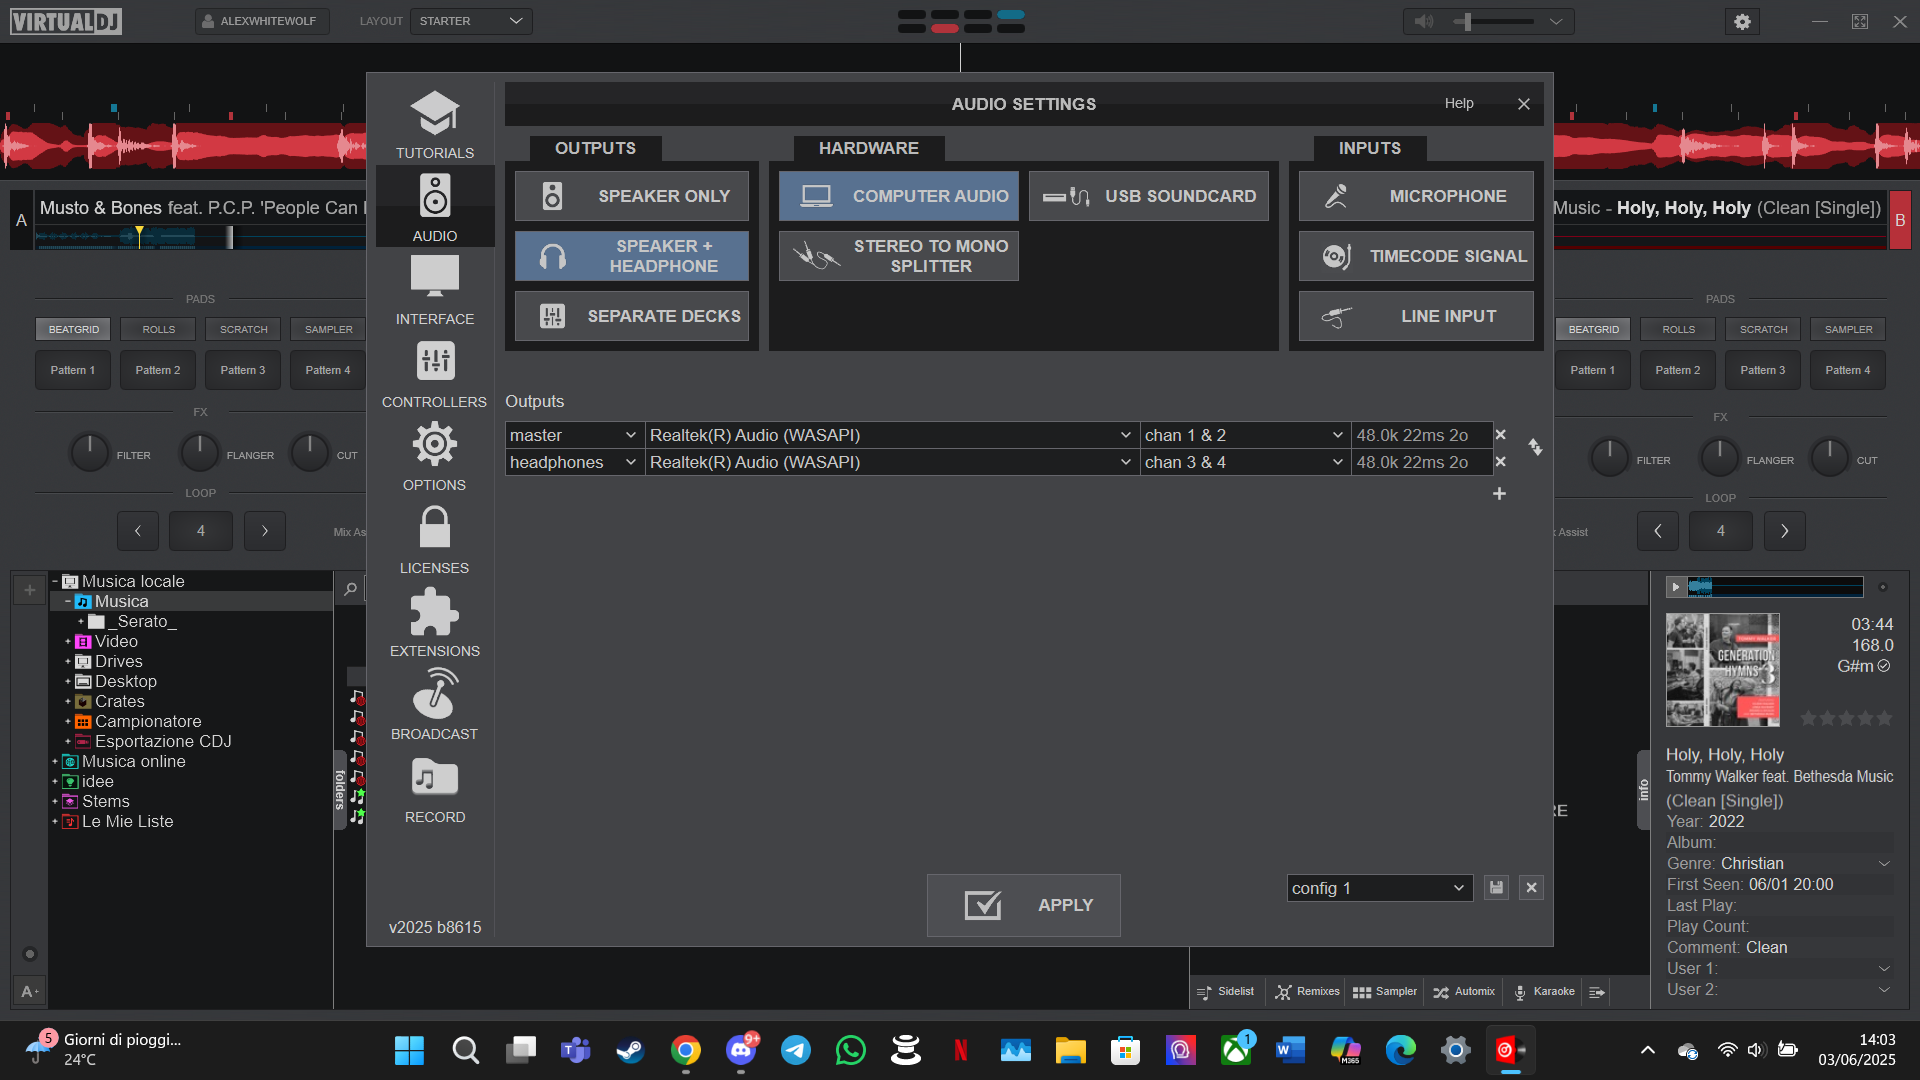Image resolution: width=1920 pixels, height=1080 pixels.
Task: Open the Controllers settings section
Action: [434, 373]
